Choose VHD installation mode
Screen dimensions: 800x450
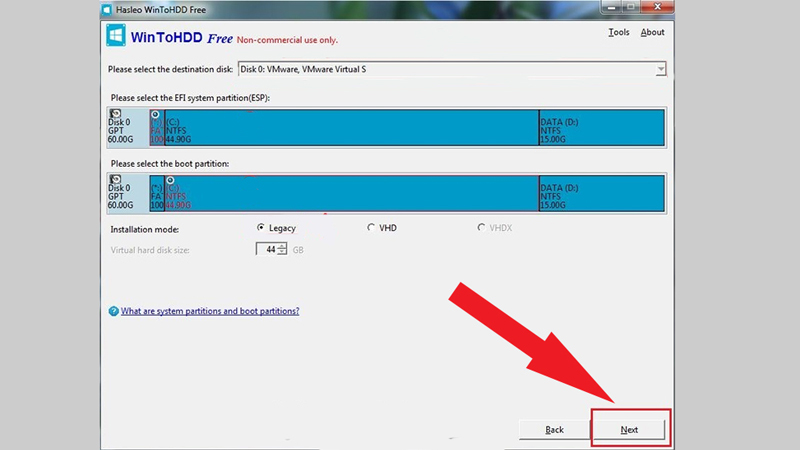[x=371, y=228]
